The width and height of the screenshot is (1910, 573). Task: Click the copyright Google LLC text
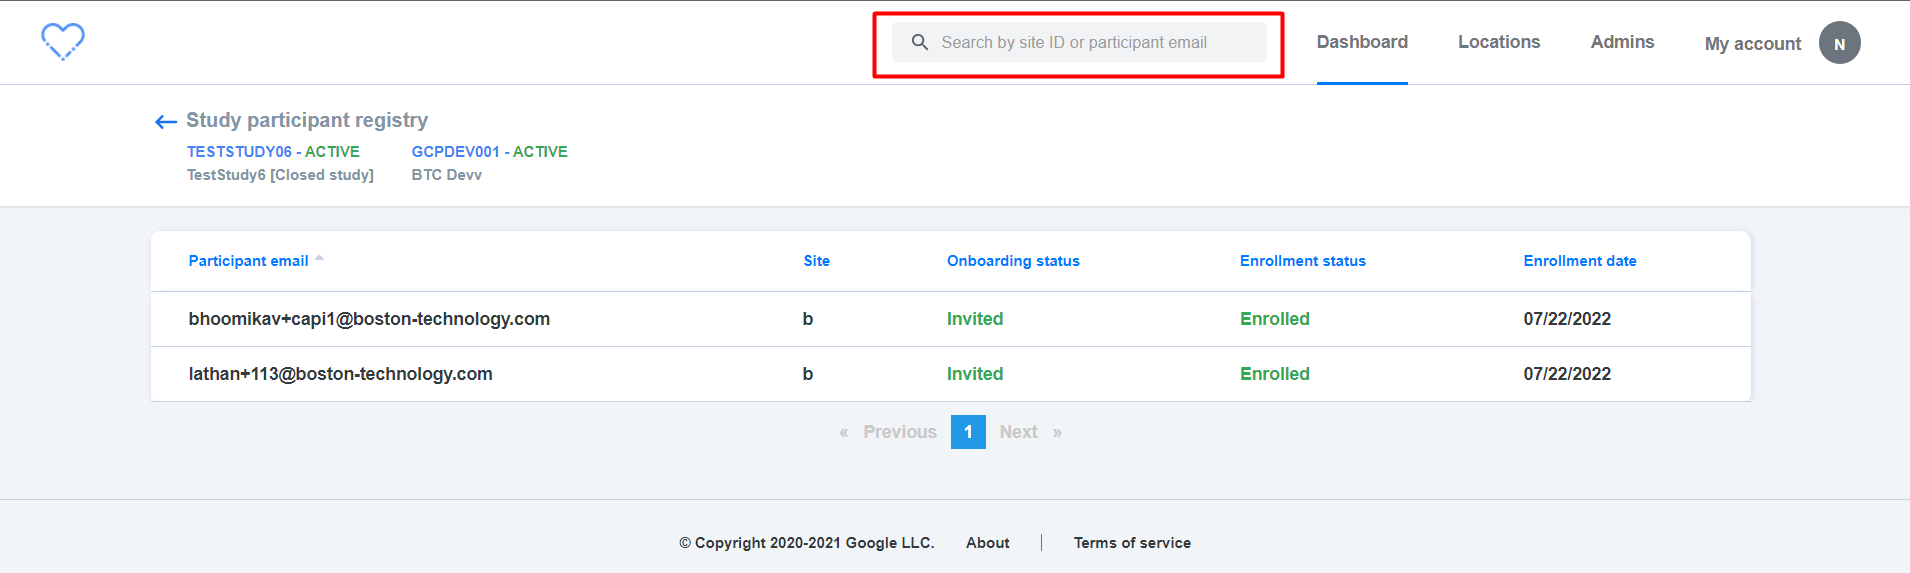pos(806,543)
